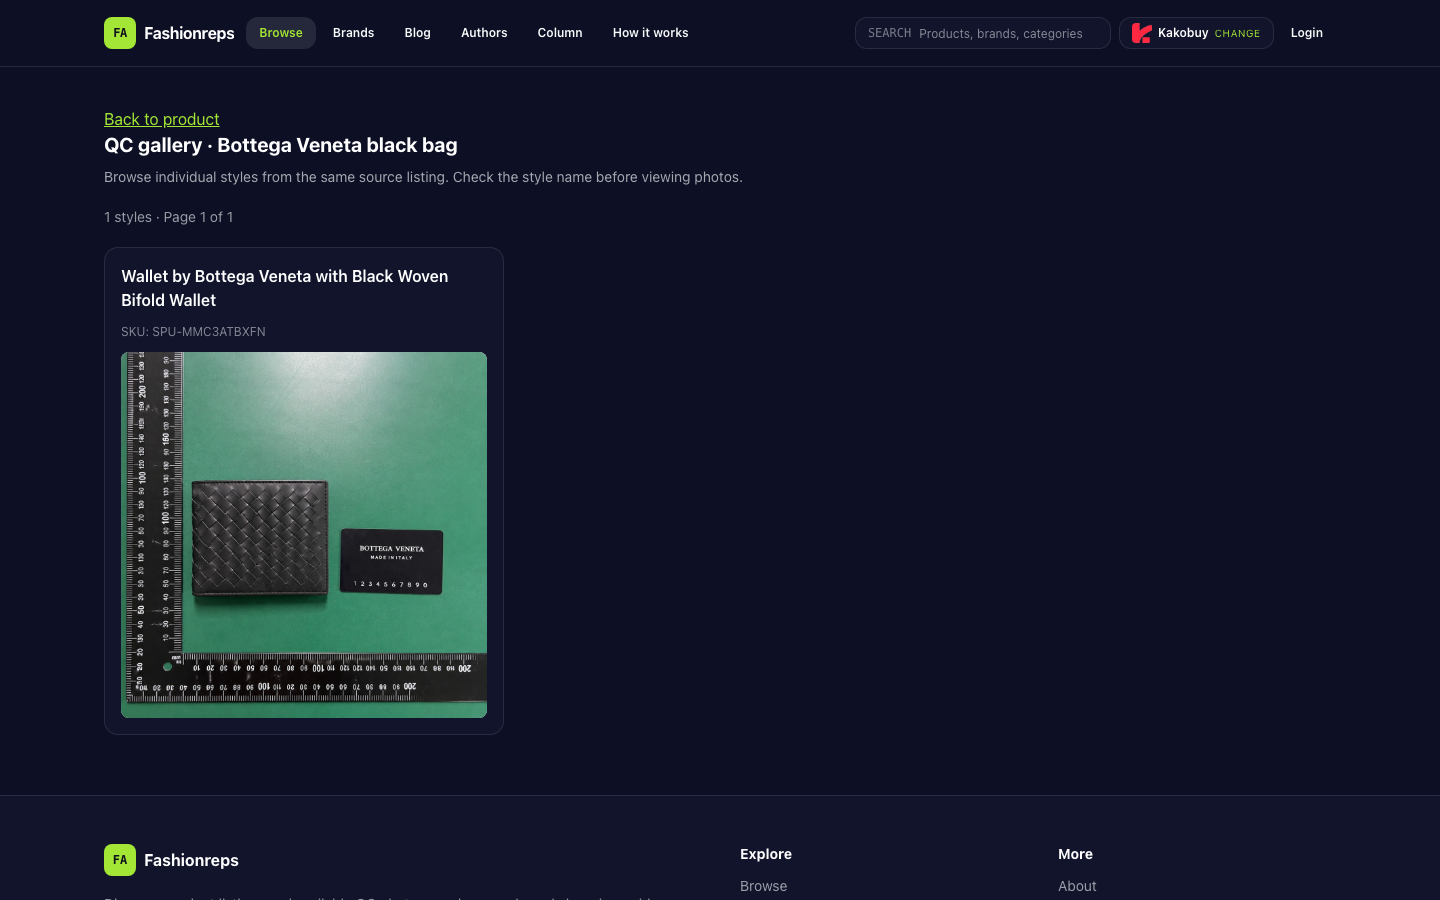Click the FA logo icon in header
1440x900 pixels.
[120, 33]
